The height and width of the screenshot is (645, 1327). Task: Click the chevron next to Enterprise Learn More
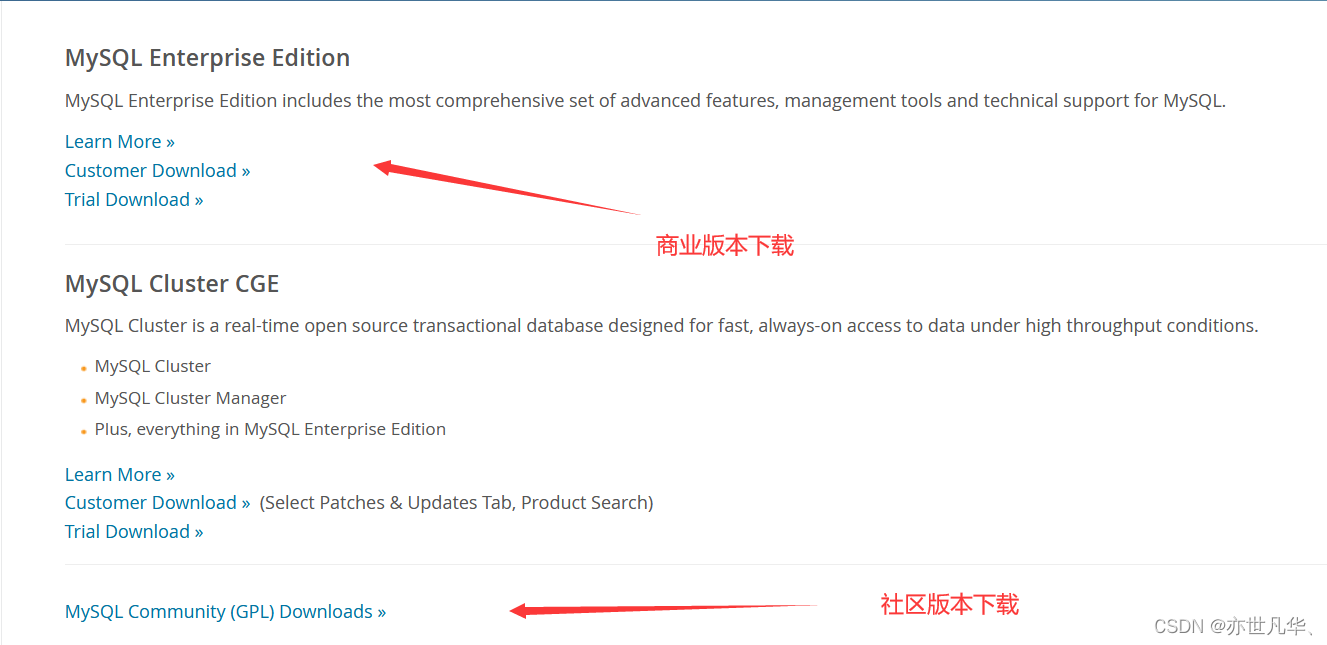click(170, 141)
